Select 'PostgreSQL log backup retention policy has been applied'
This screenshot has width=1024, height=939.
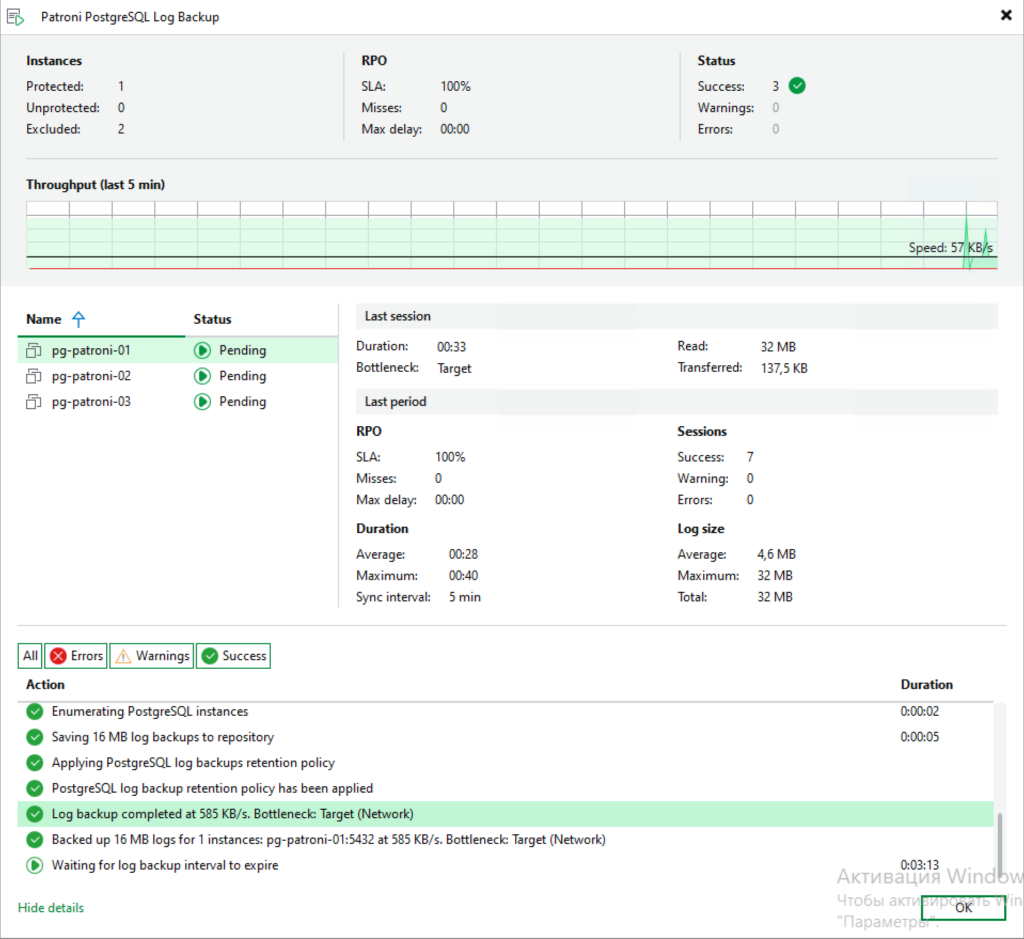[505, 788]
